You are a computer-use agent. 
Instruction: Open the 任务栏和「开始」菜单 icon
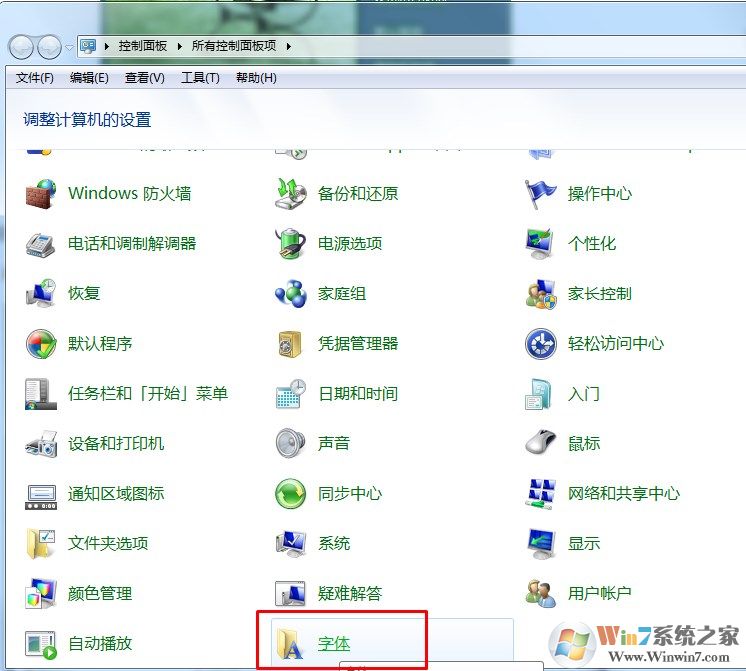[41, 394]
